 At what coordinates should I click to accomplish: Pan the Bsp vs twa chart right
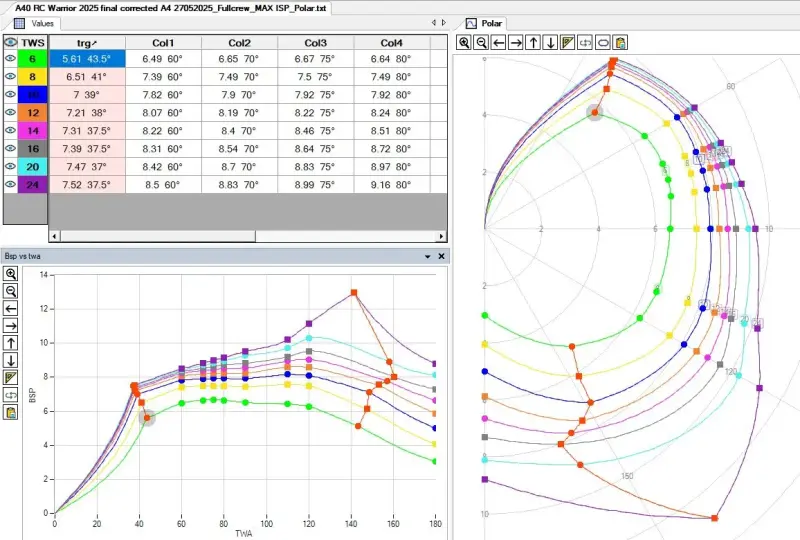11,325
